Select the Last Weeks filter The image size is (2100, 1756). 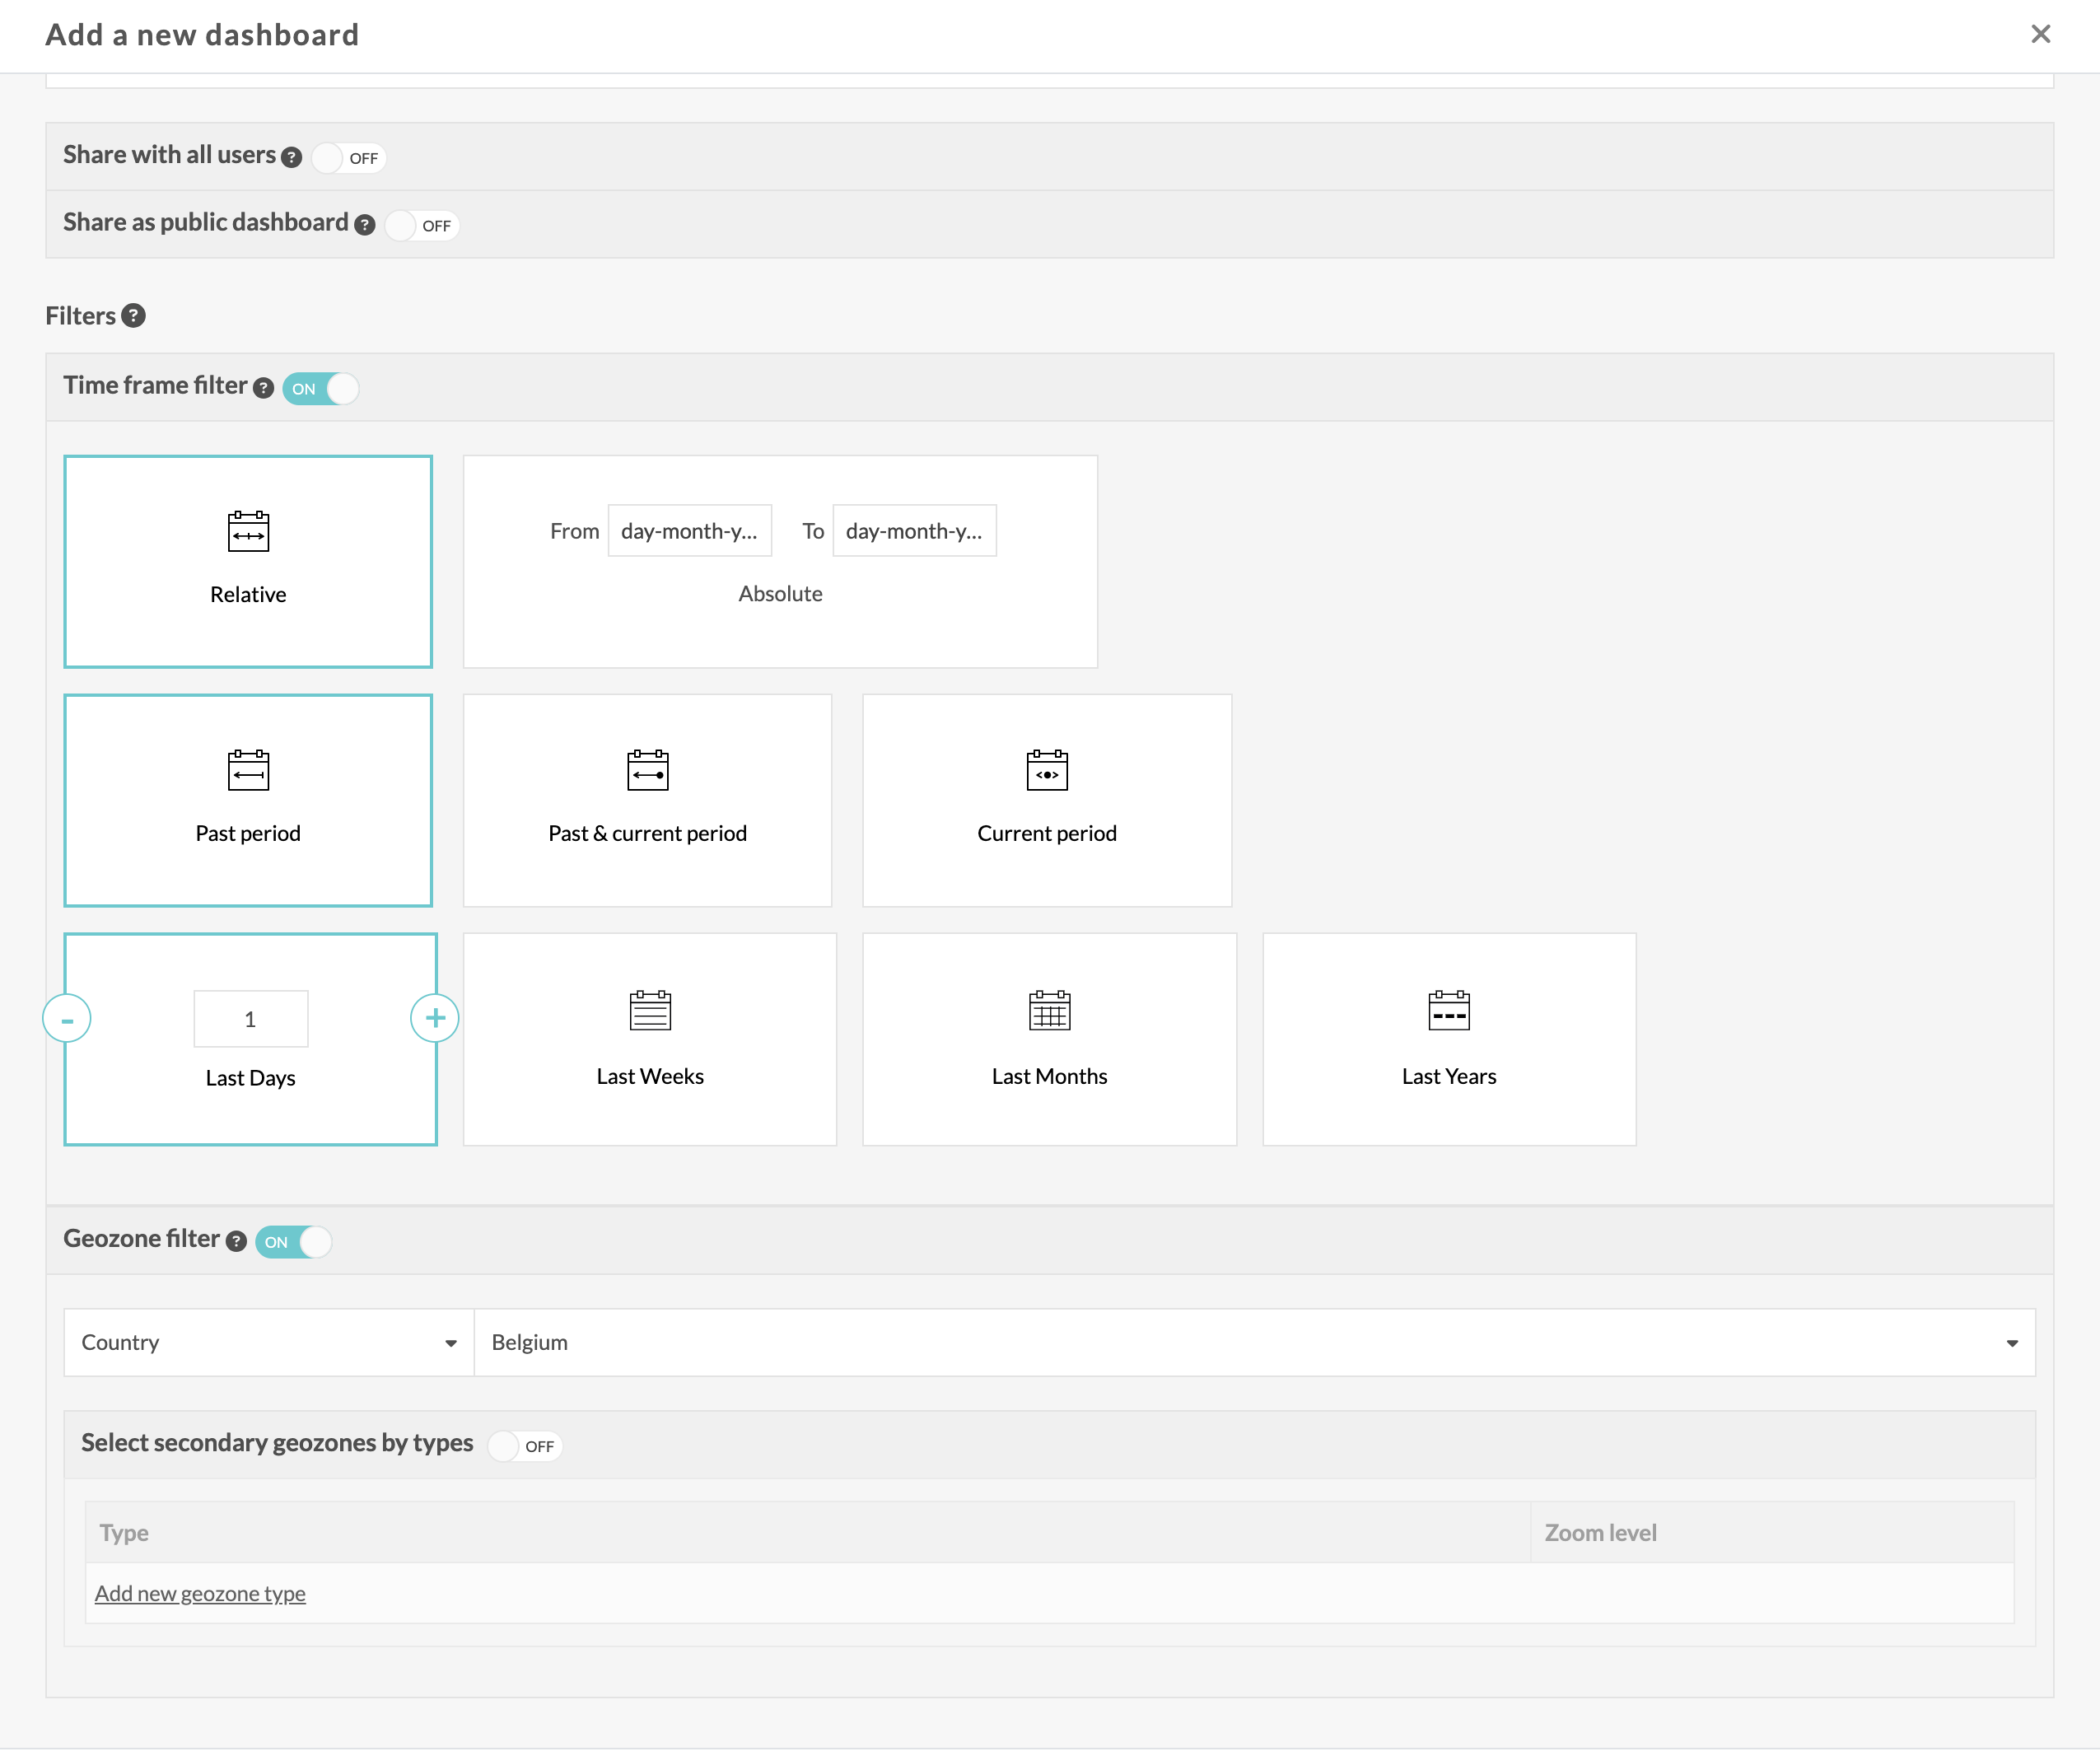[649, 1039]
